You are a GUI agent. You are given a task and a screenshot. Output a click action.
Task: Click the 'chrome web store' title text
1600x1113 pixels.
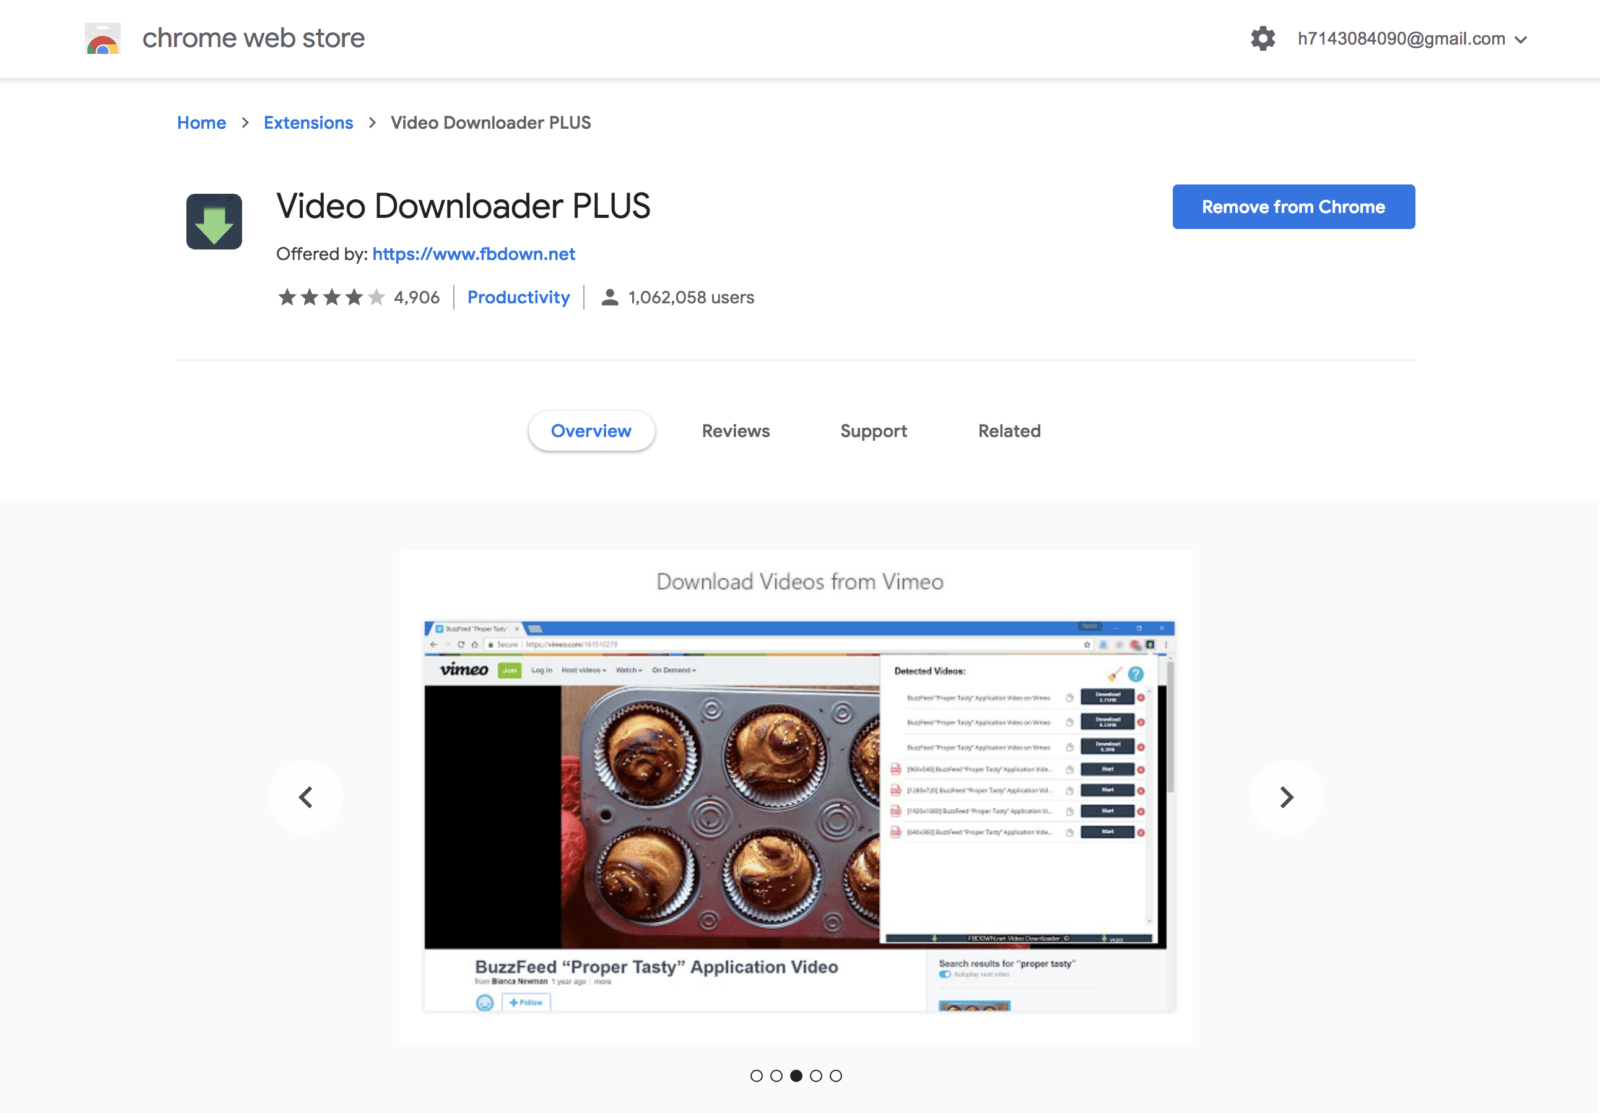pos(254,38)
